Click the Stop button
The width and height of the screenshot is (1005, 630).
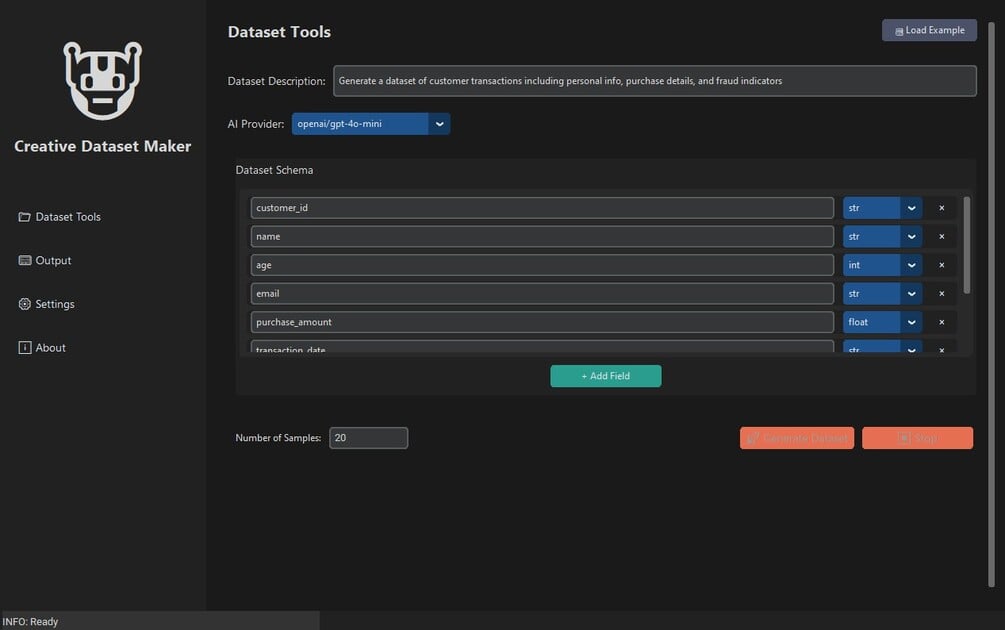click(x=917, y=438)
